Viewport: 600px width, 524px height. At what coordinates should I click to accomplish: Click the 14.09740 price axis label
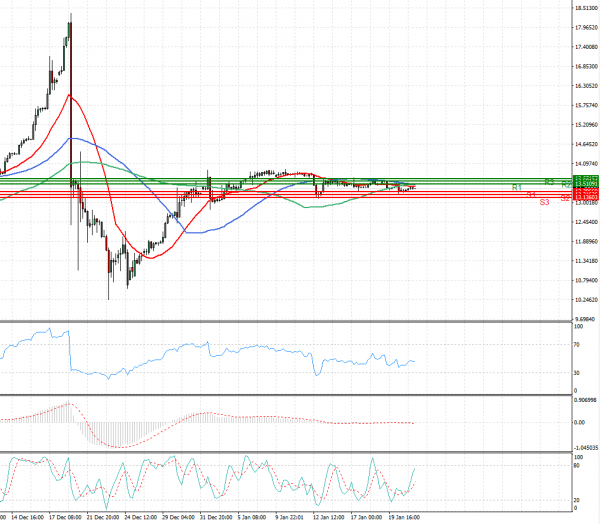pos(586,164)
